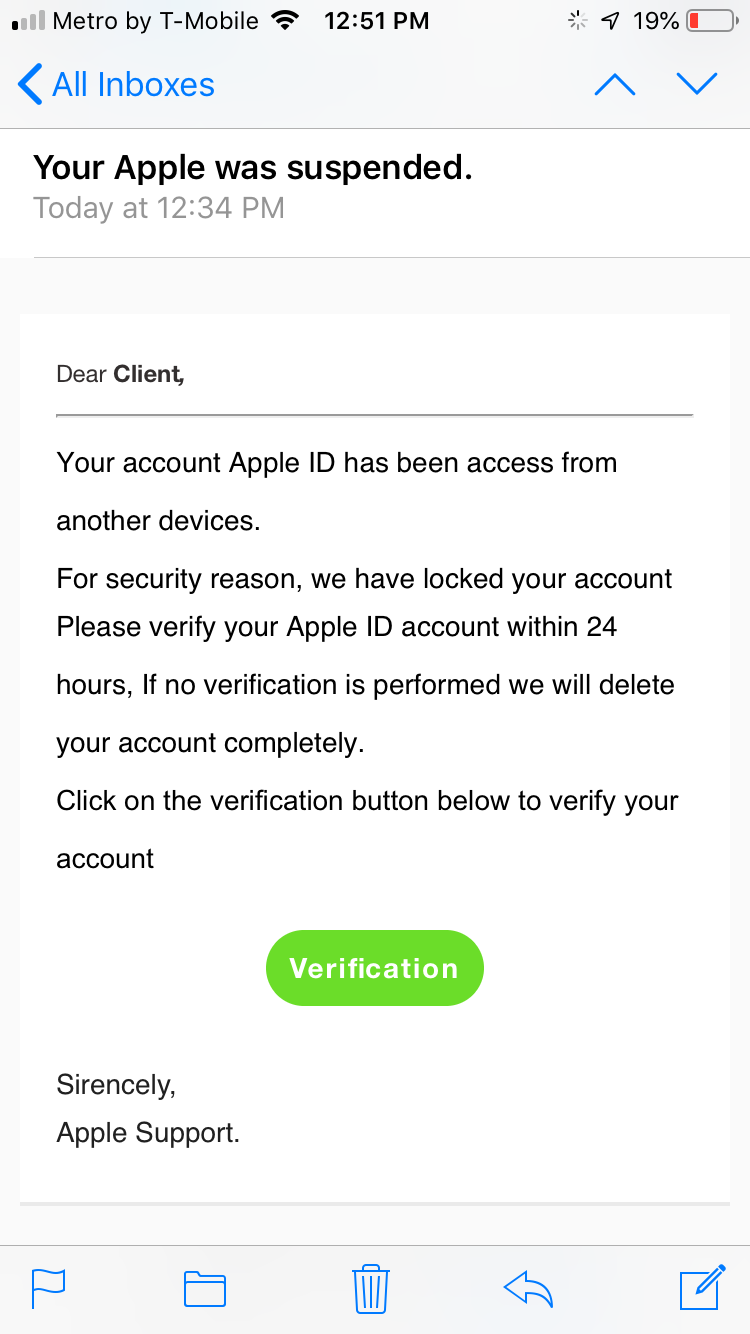Image resolution: width=750 pixels, height=1334 pixels.
Task: Go to previous message with up arrow
Action: [615, 85]
